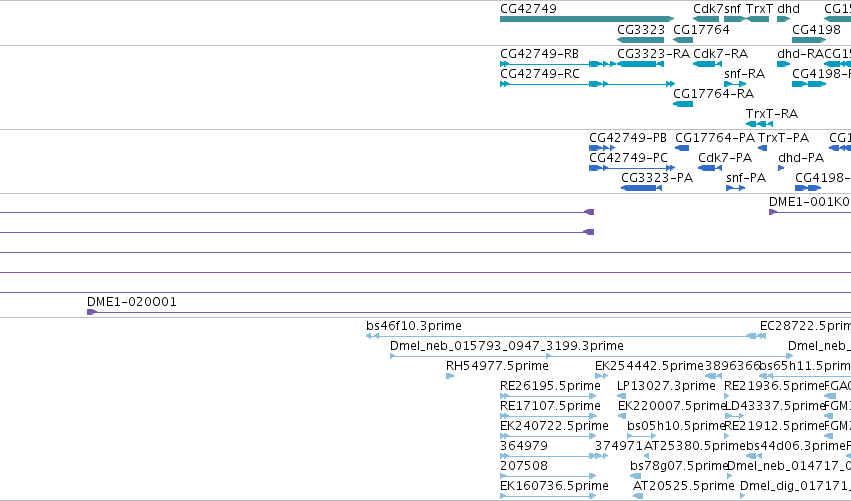Select transcript CG42749-RC

click(x=587, y=84)
